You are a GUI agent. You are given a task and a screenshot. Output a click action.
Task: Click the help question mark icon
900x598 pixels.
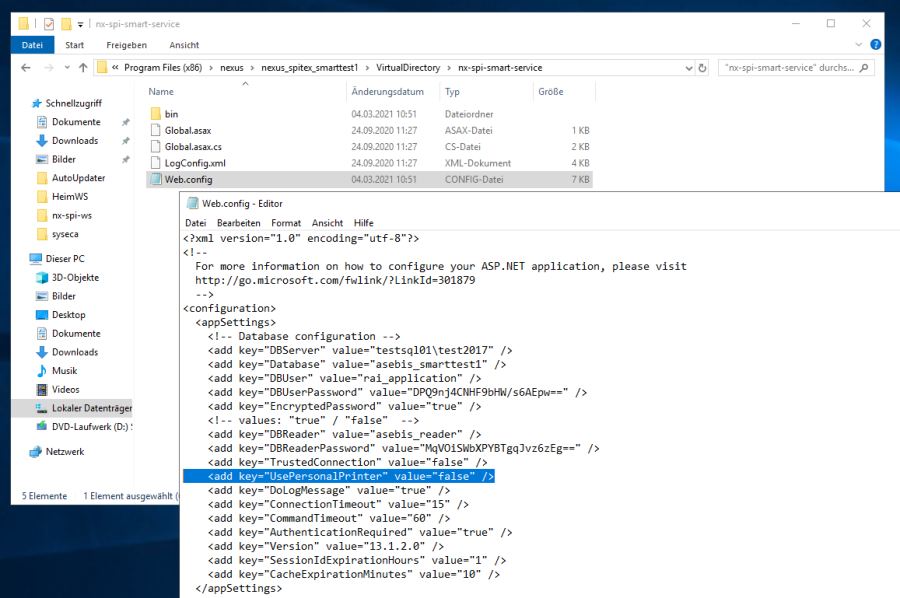pyautogui.click(x=875, y=45)
